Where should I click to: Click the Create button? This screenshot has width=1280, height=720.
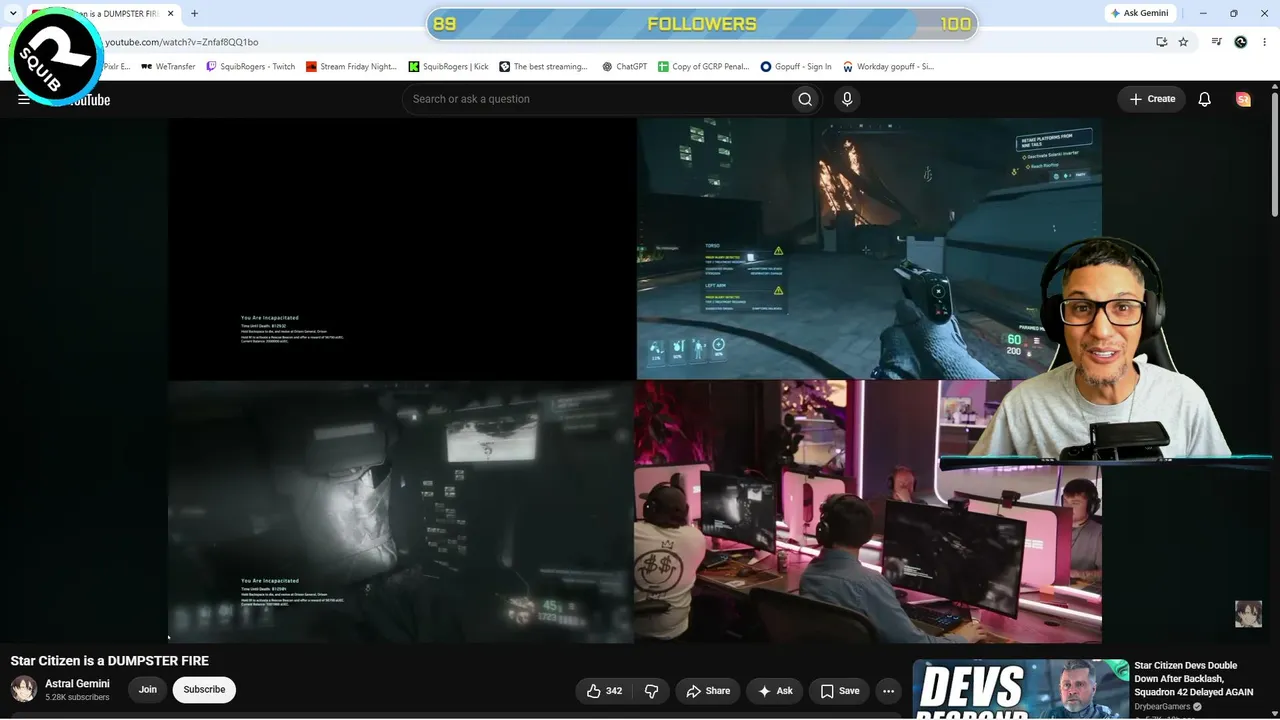(x=1152, y=99)
